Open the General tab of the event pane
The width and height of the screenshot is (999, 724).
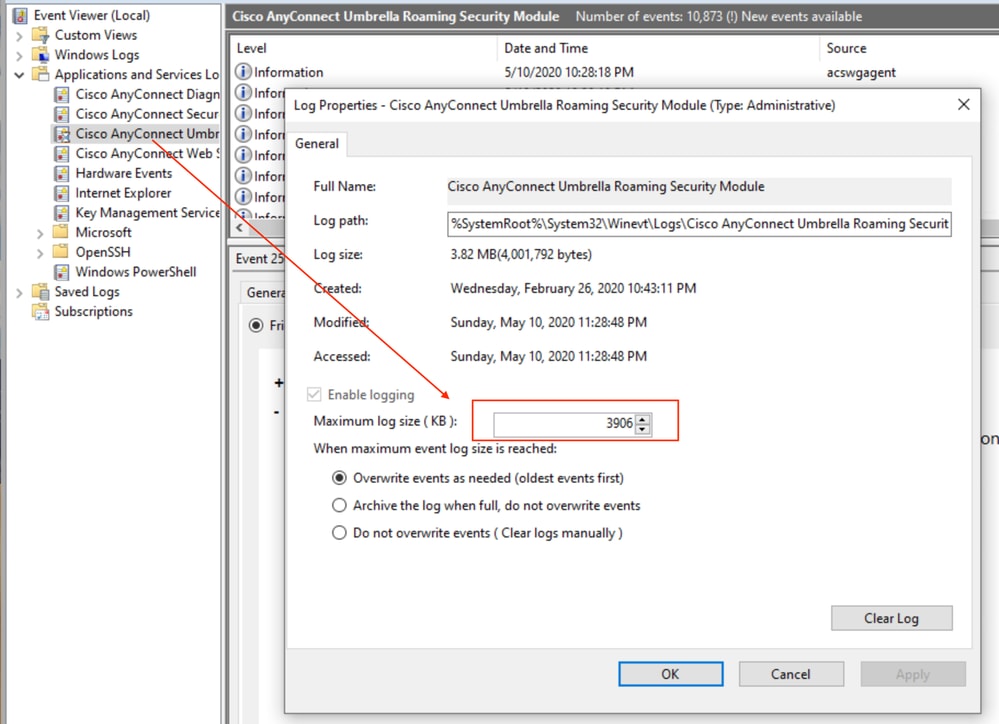tap(264, 293)
